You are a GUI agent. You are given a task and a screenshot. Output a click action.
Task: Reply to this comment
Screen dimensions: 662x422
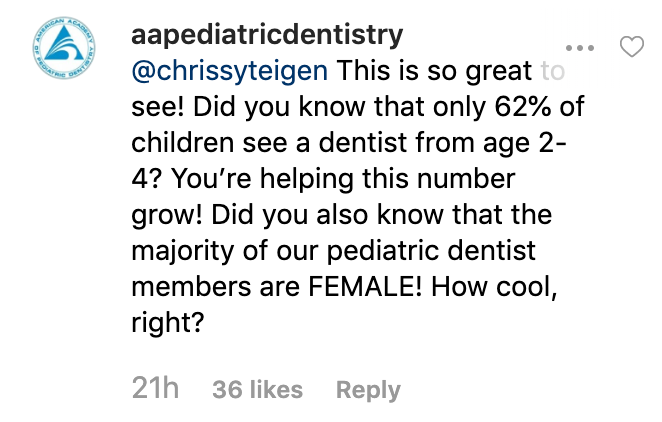click(368, 390)
